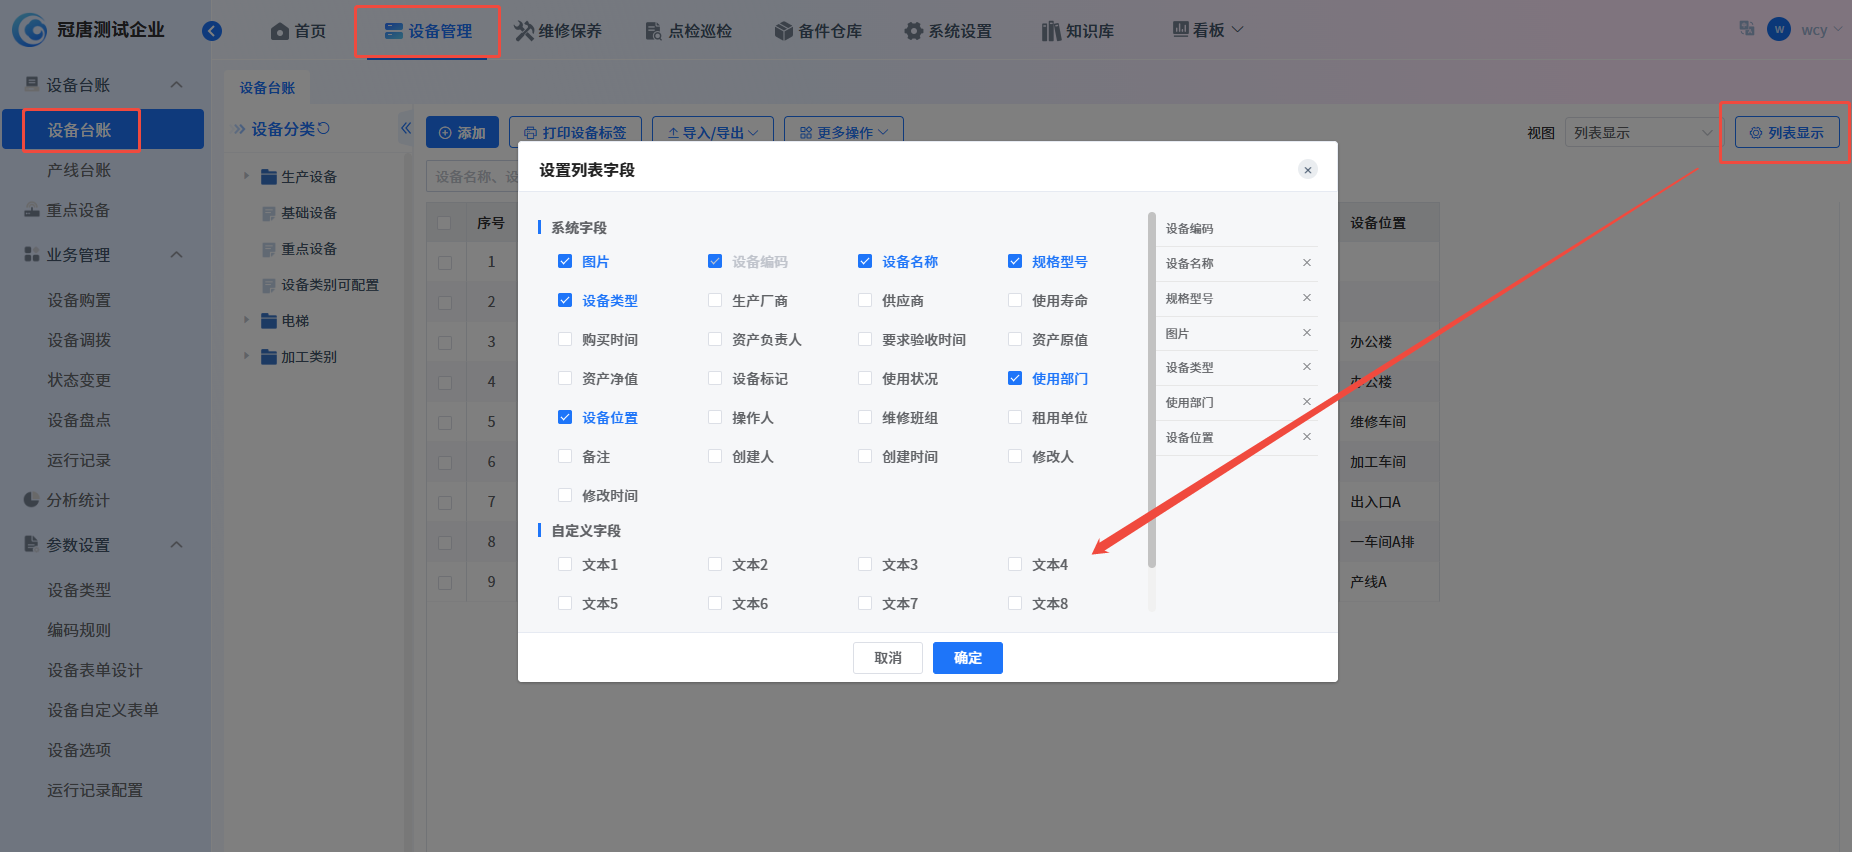The width and height of the screenshot is (1852, 852).
Task: Open 重点设备 in left sidebar
Action: (x=78, y=210)
